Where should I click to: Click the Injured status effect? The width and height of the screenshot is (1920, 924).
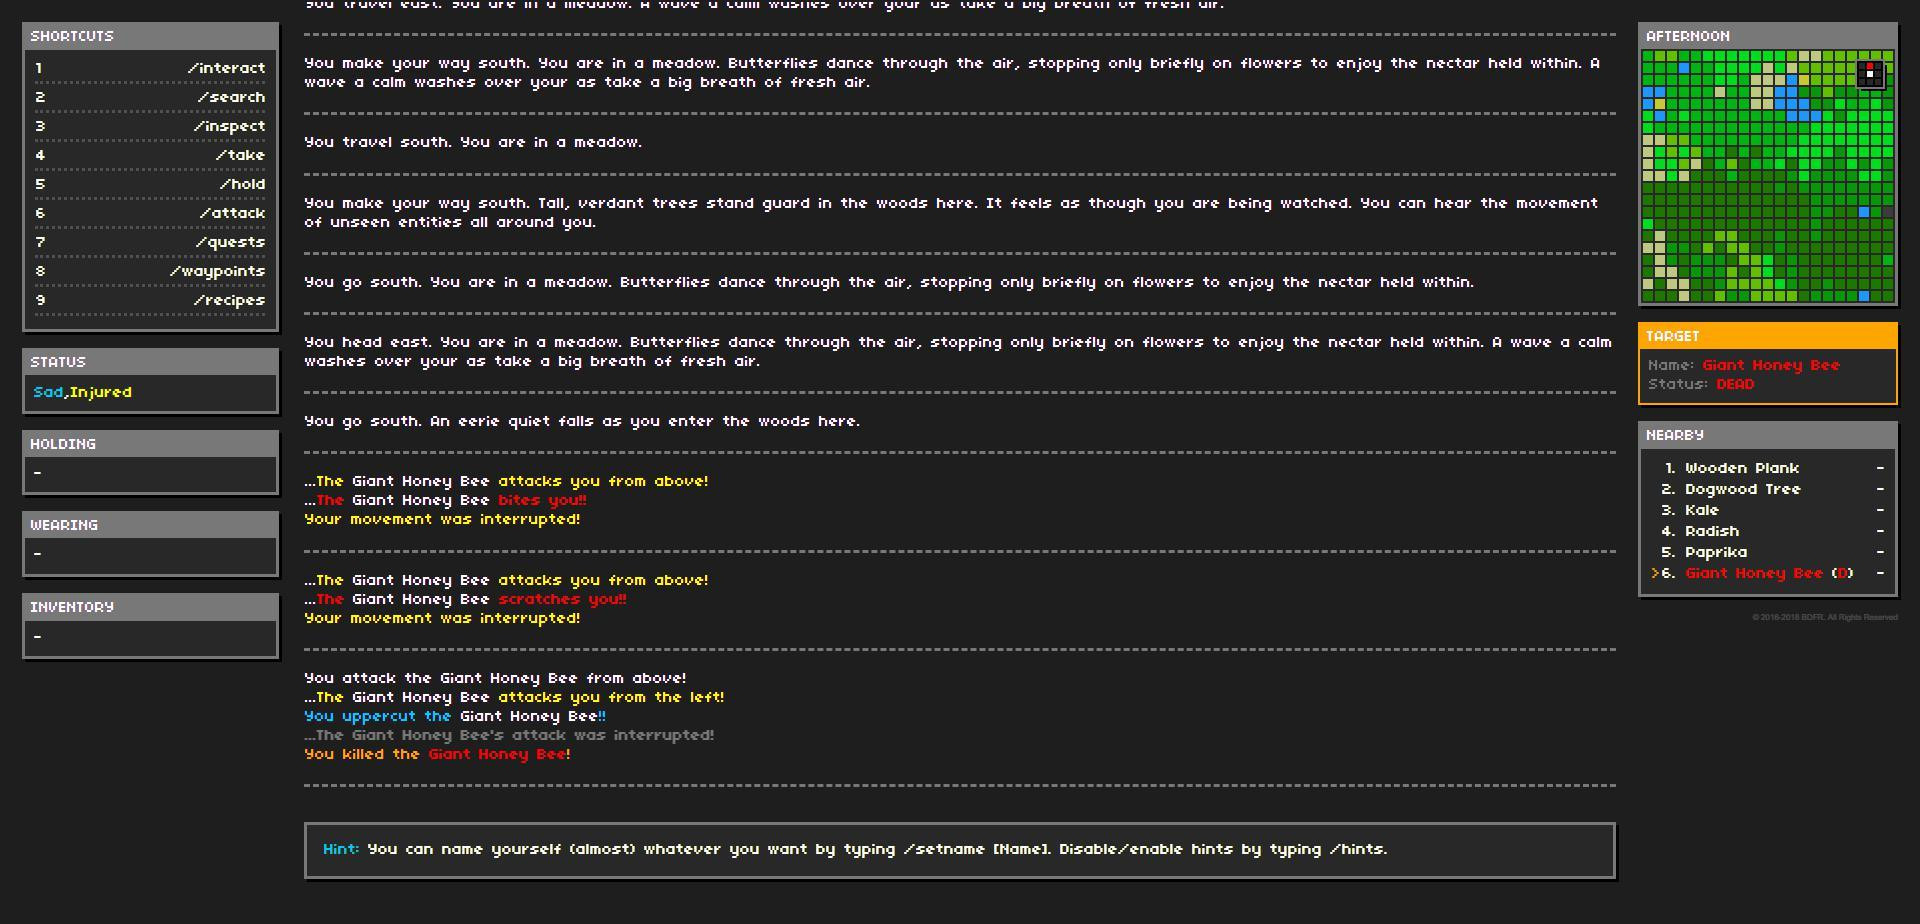[x=100, y=392]
